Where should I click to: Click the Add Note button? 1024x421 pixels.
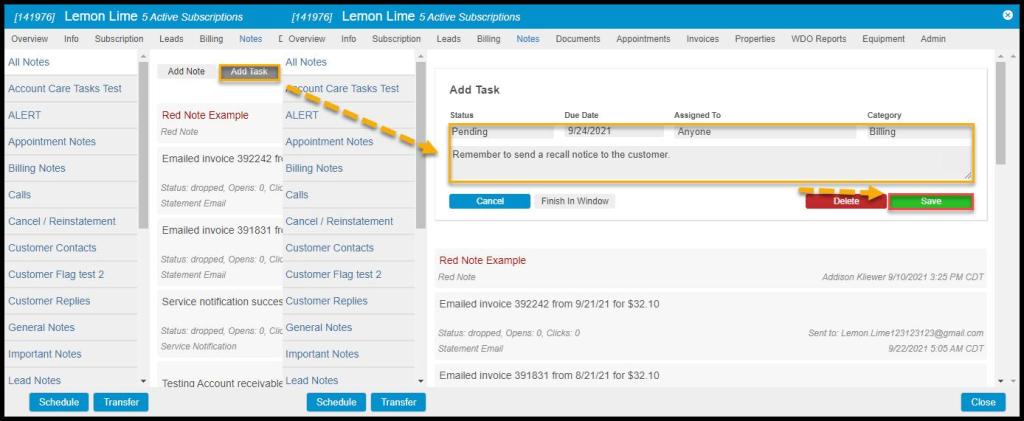click(x=186, y=72)
